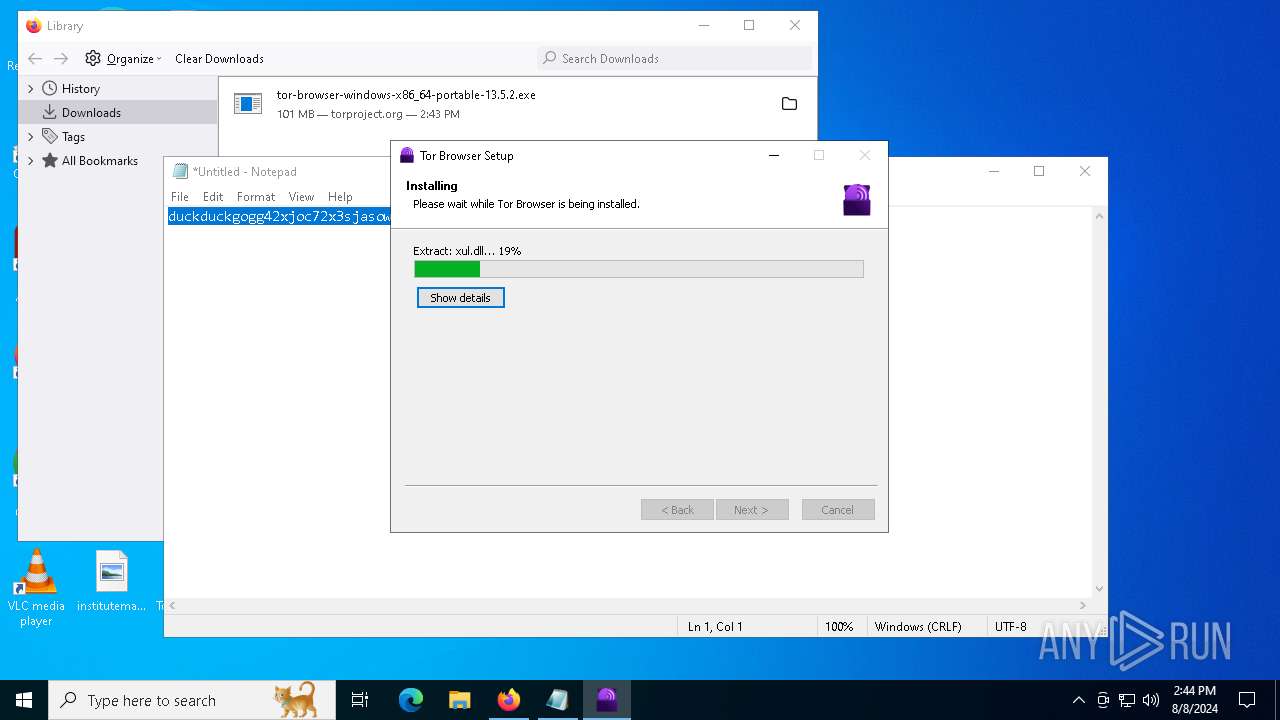The width and height of the screenshot is (1280, 720).
Task: Click the Organize gear icon in Library
Action: click(x=93, y=59)
